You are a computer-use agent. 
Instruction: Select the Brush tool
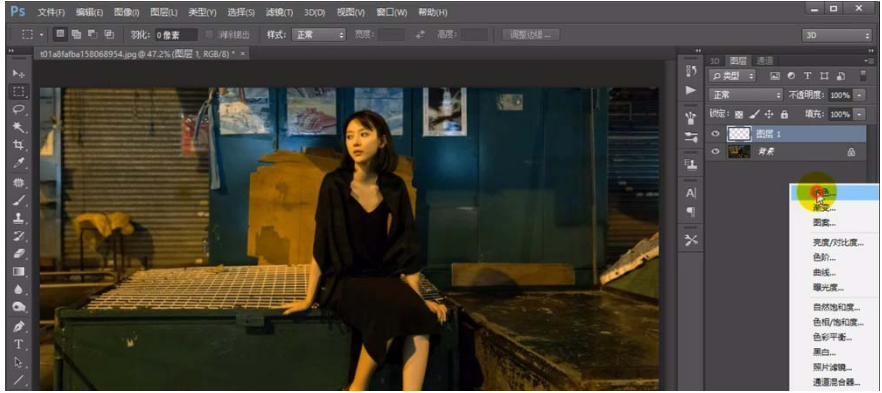coord(19,200)
